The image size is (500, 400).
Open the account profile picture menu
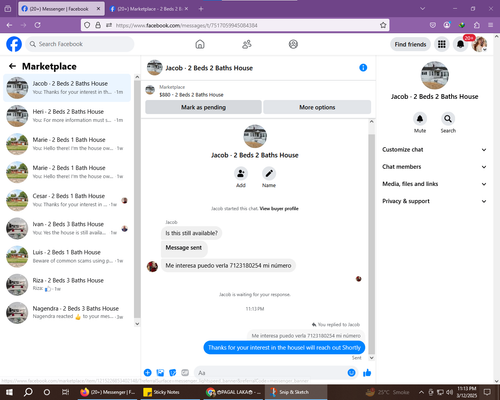point(479,44)
